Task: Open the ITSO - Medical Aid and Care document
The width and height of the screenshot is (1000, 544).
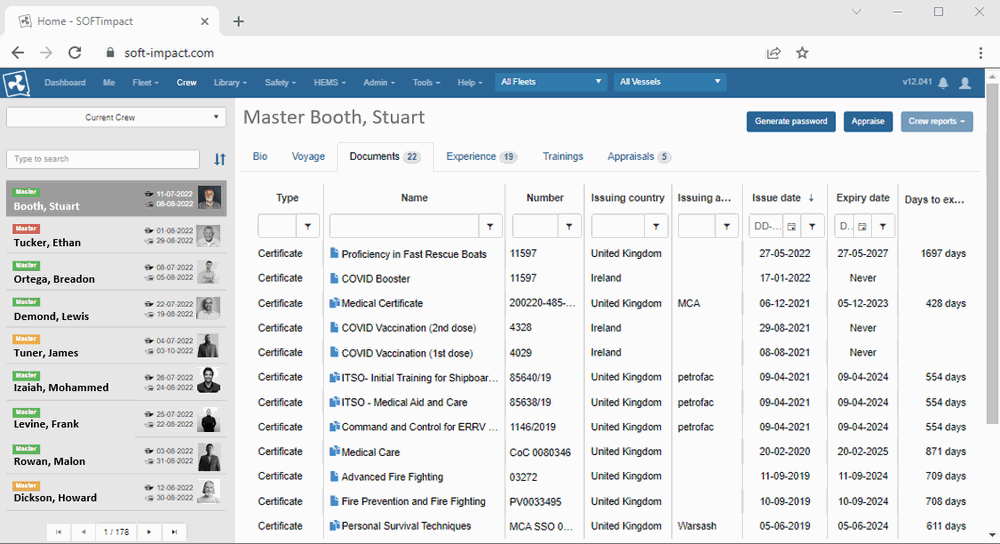Action: pyautogui.click(x=404, y=402)
